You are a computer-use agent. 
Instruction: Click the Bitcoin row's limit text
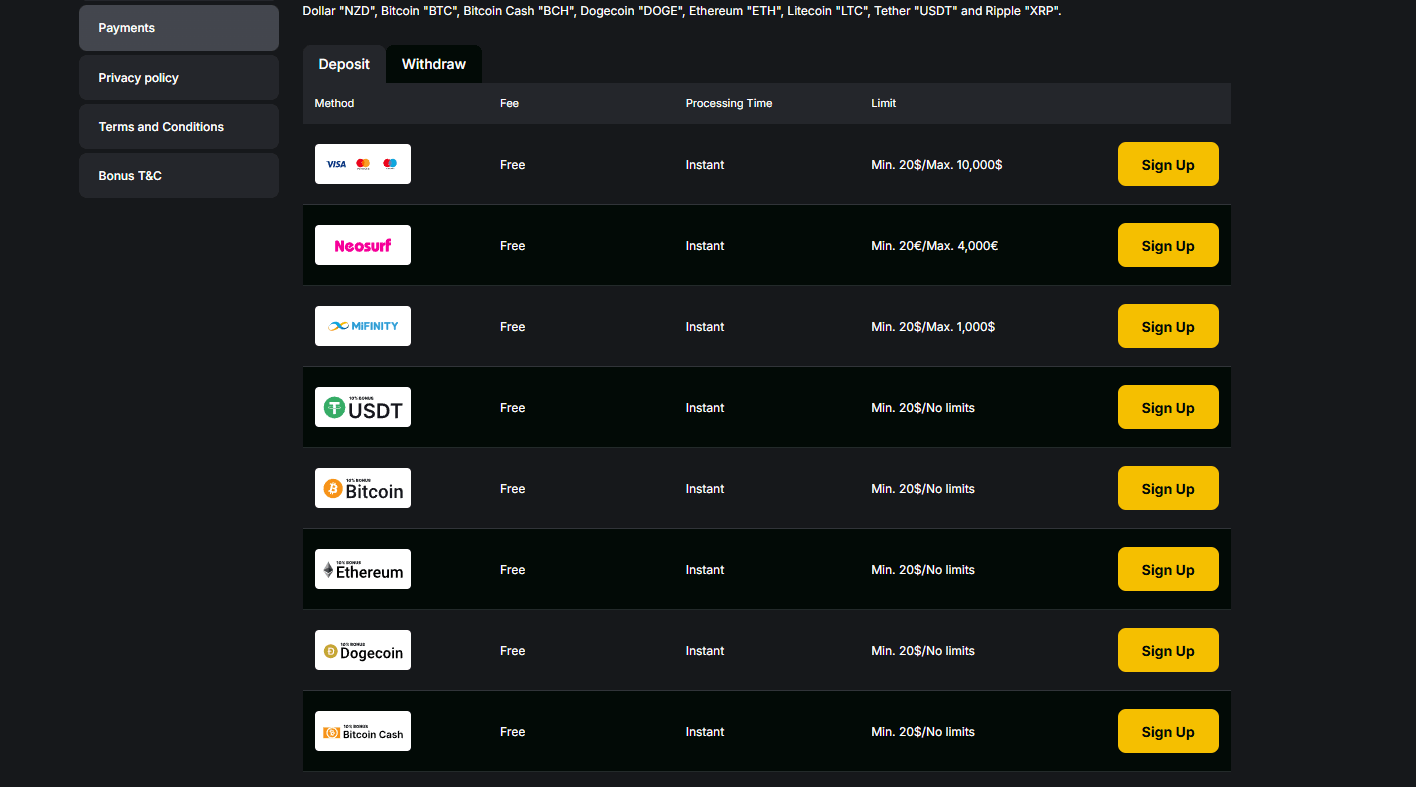click(x=923, y=489)
